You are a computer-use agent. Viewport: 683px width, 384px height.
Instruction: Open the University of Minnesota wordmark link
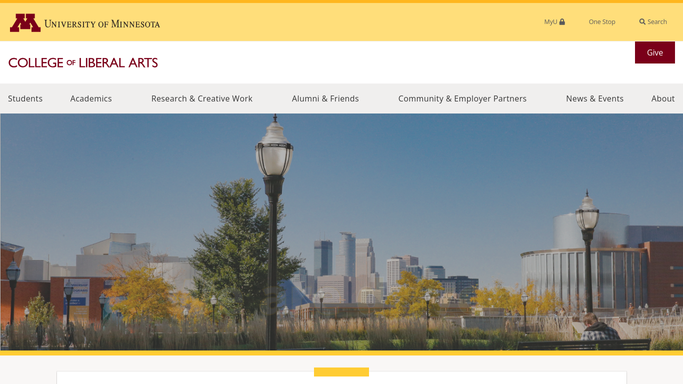(102, 24)
